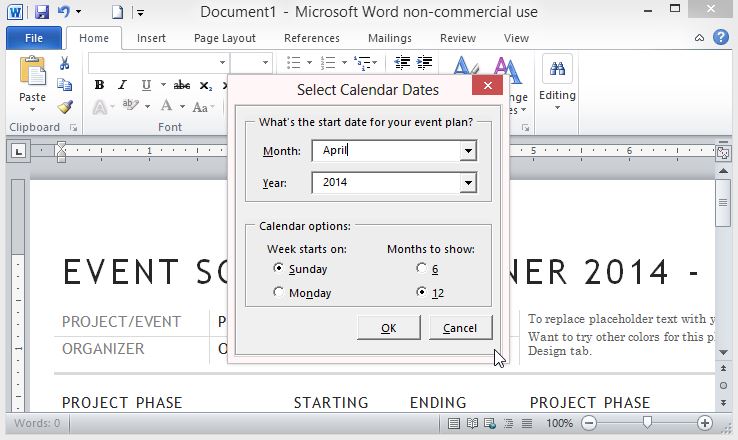
Task: Click the Underline formatting icon
Action: tap(147, 86)
